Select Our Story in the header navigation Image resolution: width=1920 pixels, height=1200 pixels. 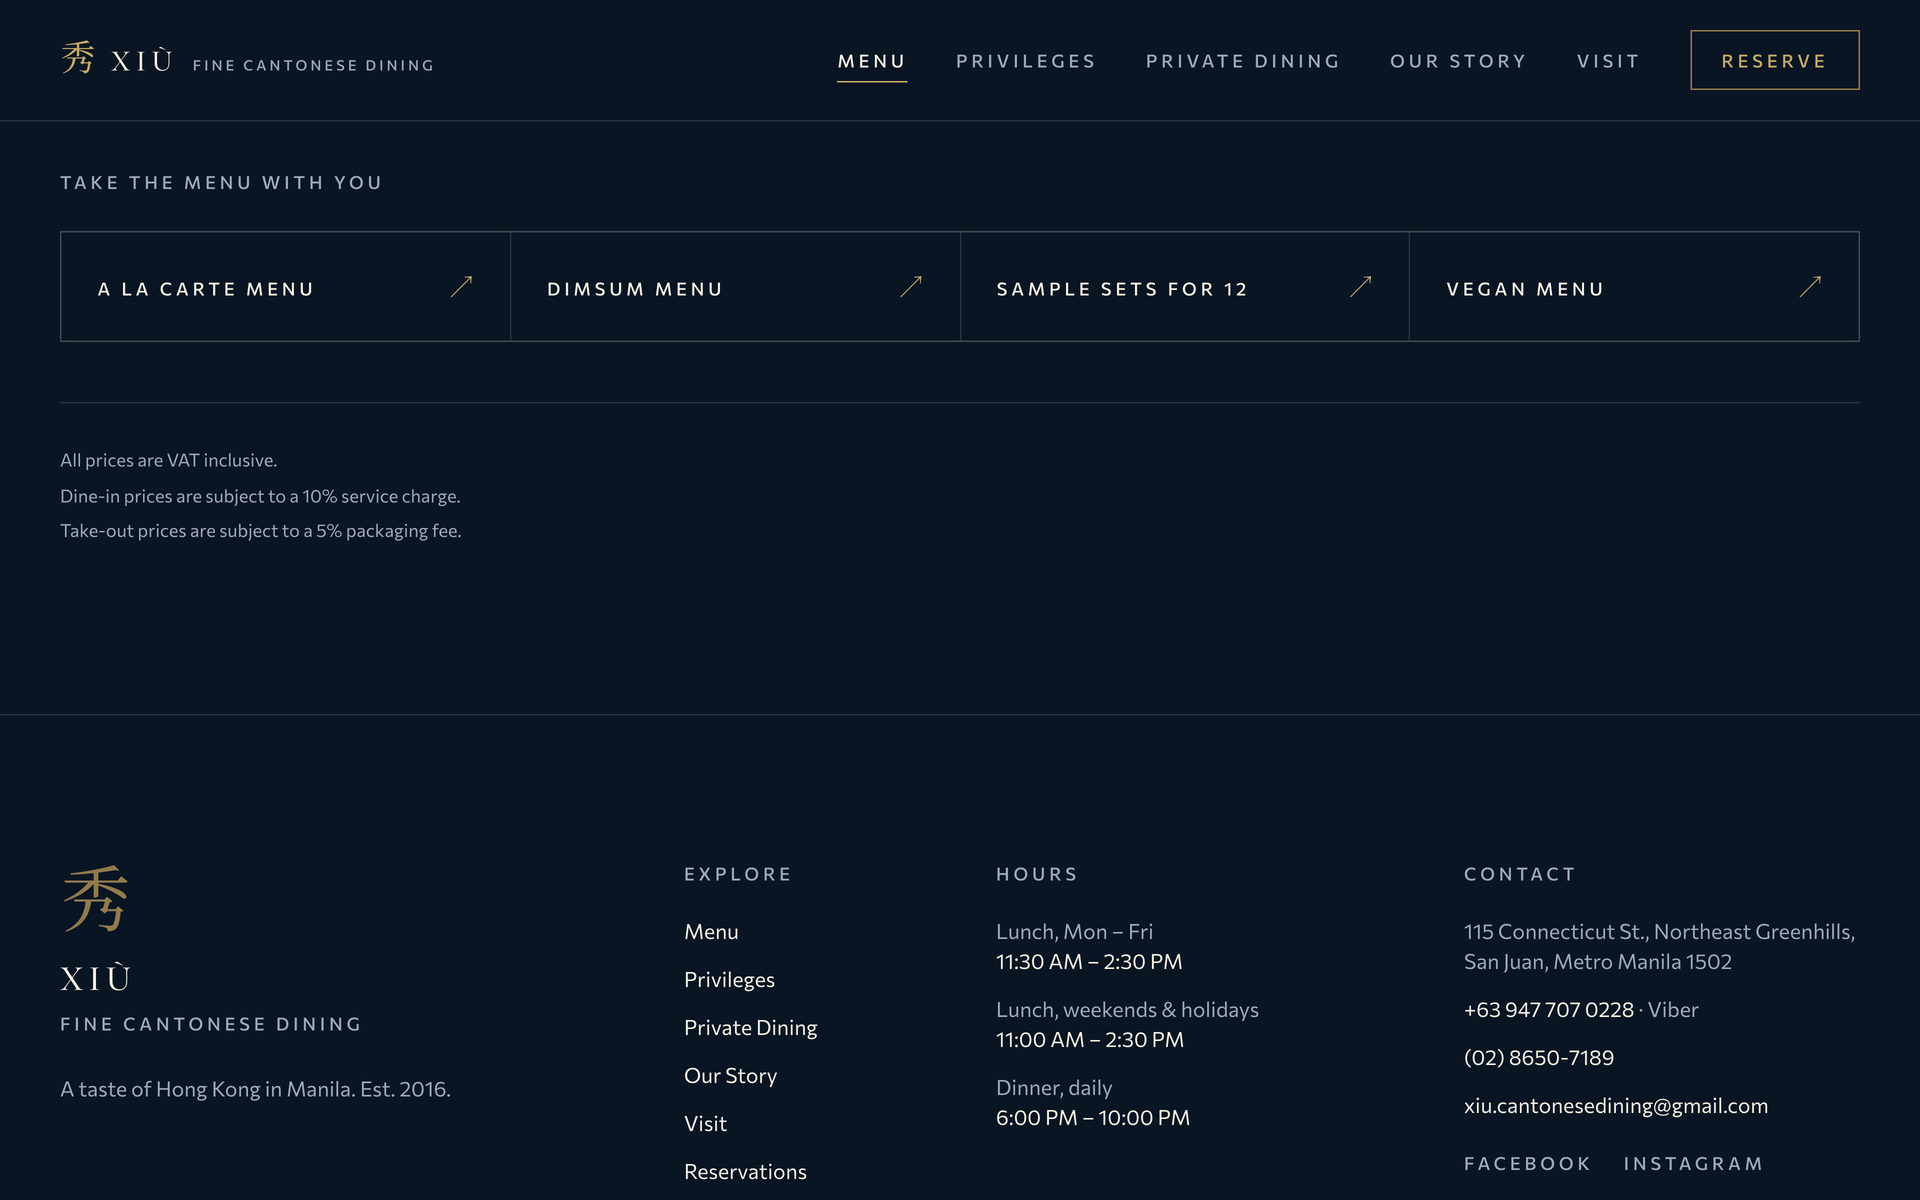click(1458, 61)
